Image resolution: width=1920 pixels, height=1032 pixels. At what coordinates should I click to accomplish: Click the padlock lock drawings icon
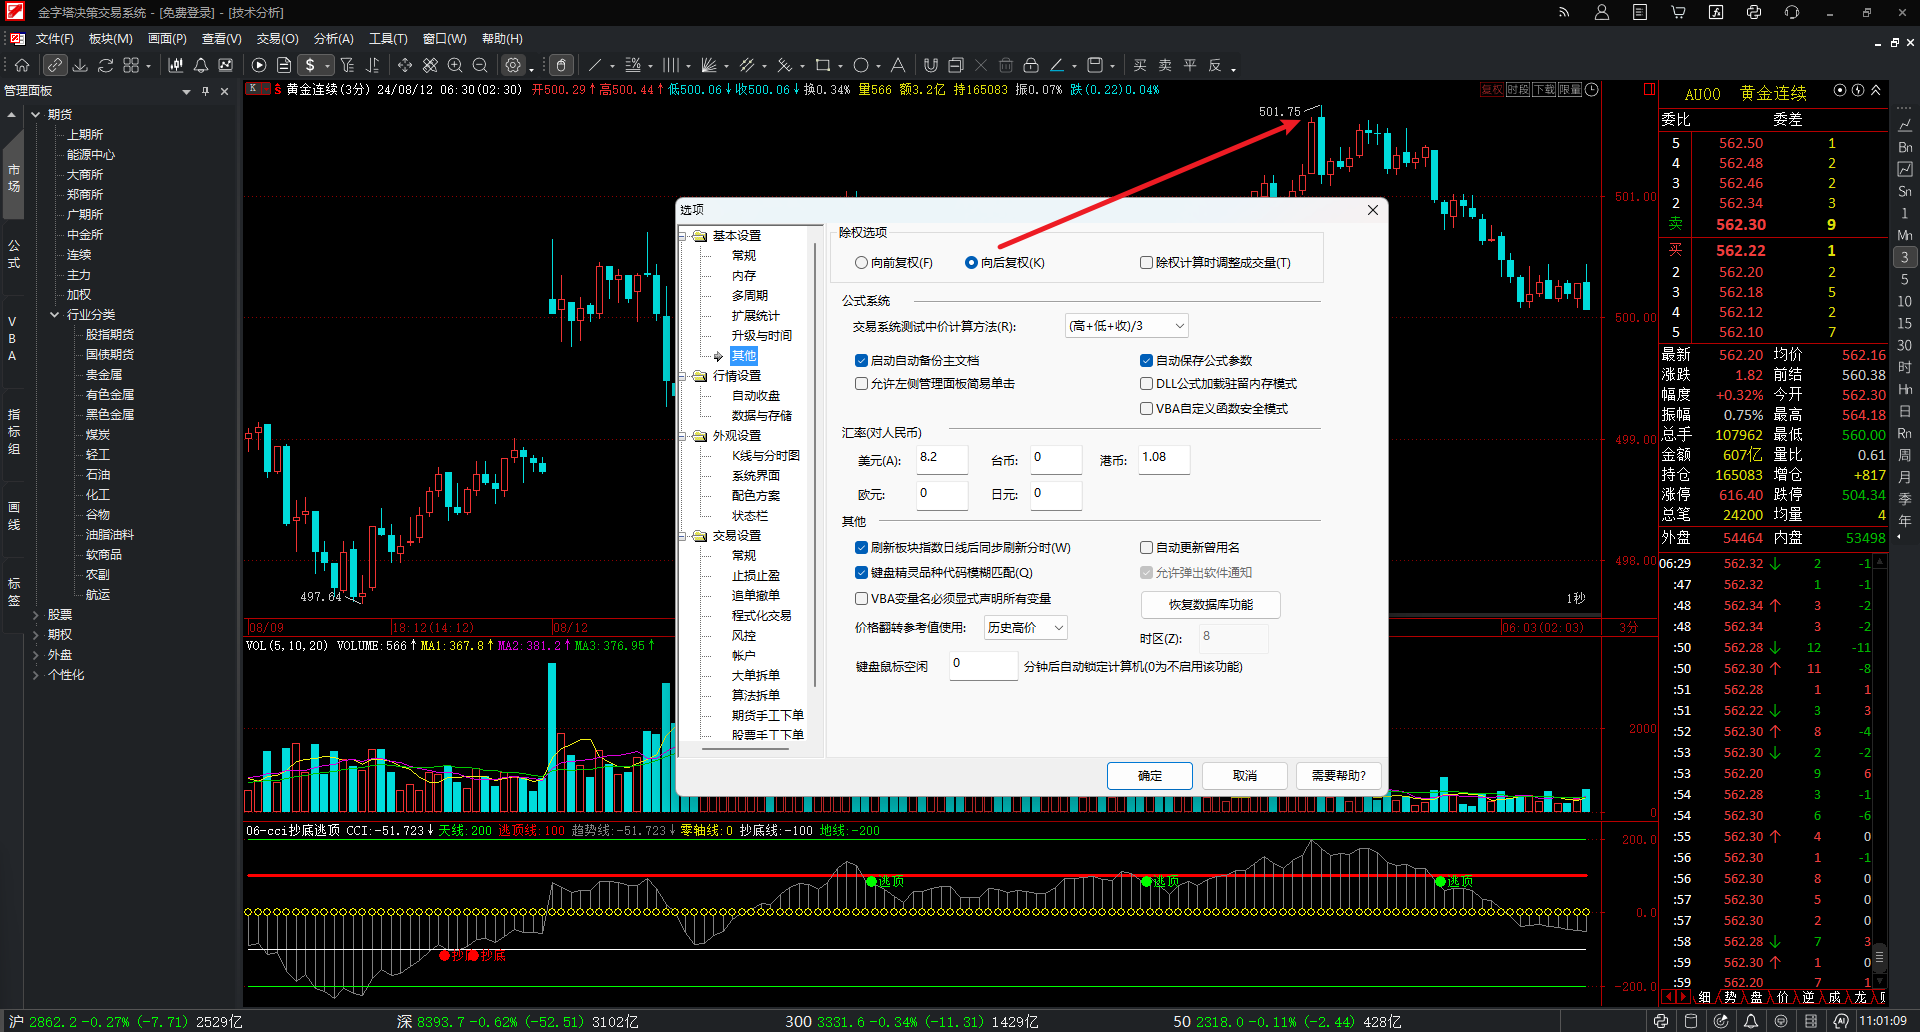coord(1031,65)
